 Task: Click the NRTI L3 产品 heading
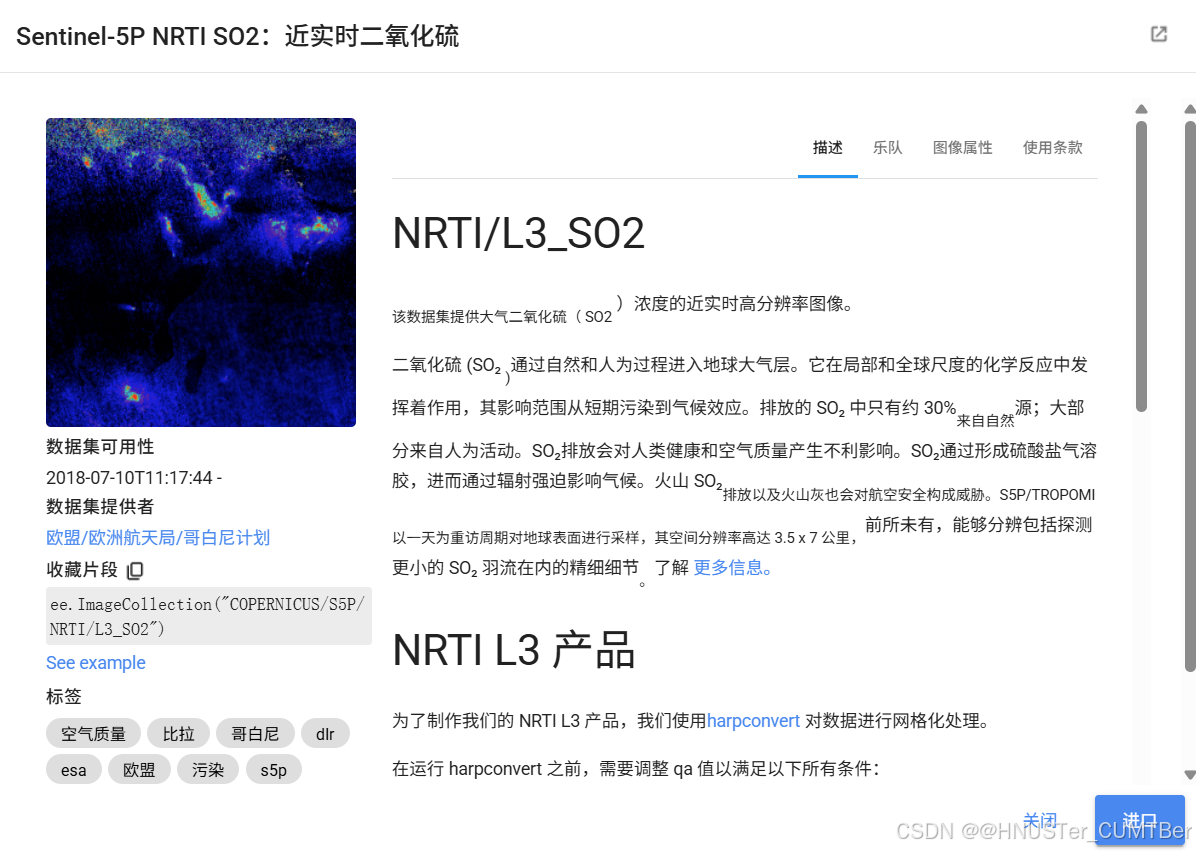(513, 650)
